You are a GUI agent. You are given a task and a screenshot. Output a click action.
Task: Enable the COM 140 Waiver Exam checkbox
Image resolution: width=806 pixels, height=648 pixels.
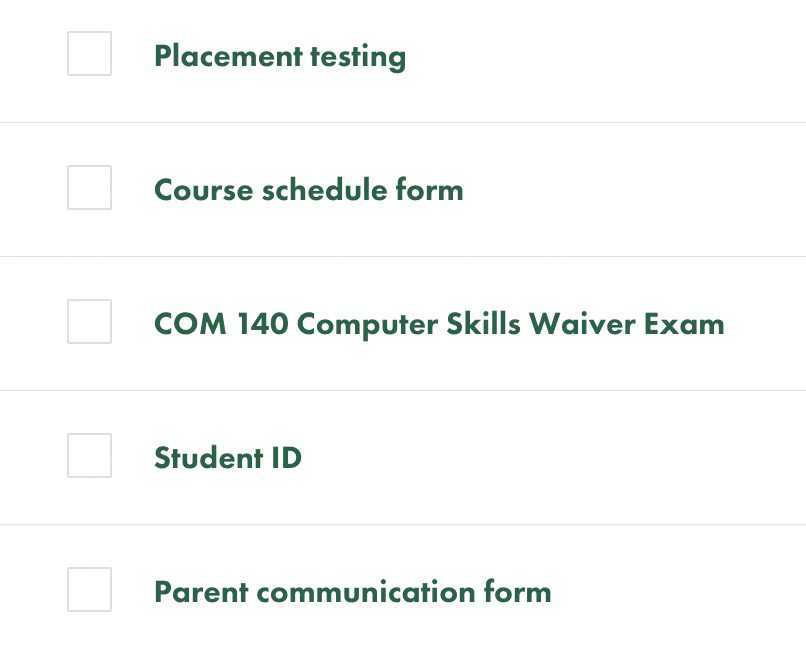tap(89, 322)
